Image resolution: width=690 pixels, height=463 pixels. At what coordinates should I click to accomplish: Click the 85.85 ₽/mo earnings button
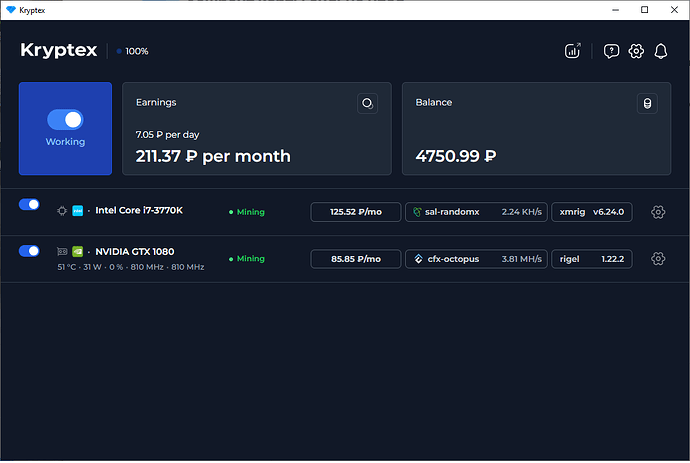click(x=356, y=259)
